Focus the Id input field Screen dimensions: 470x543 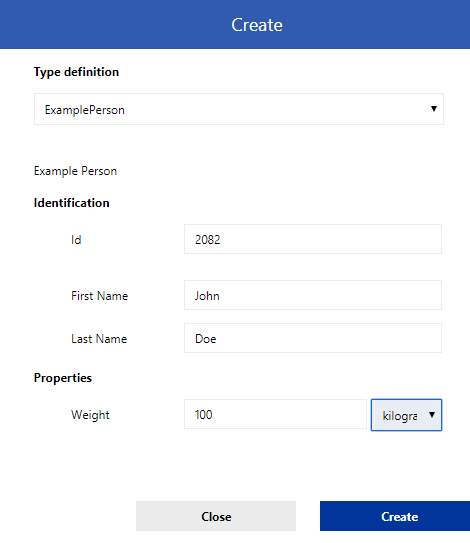coord(313,239)
